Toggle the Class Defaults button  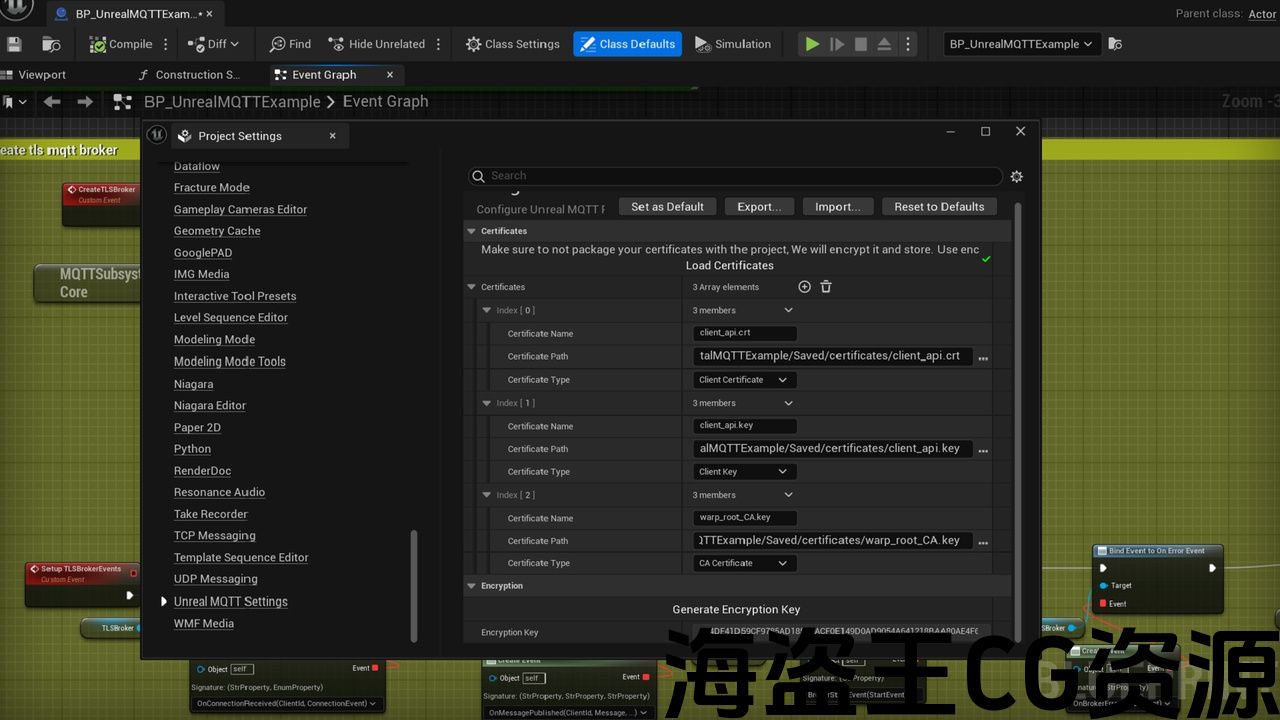(x=627, y=44)
